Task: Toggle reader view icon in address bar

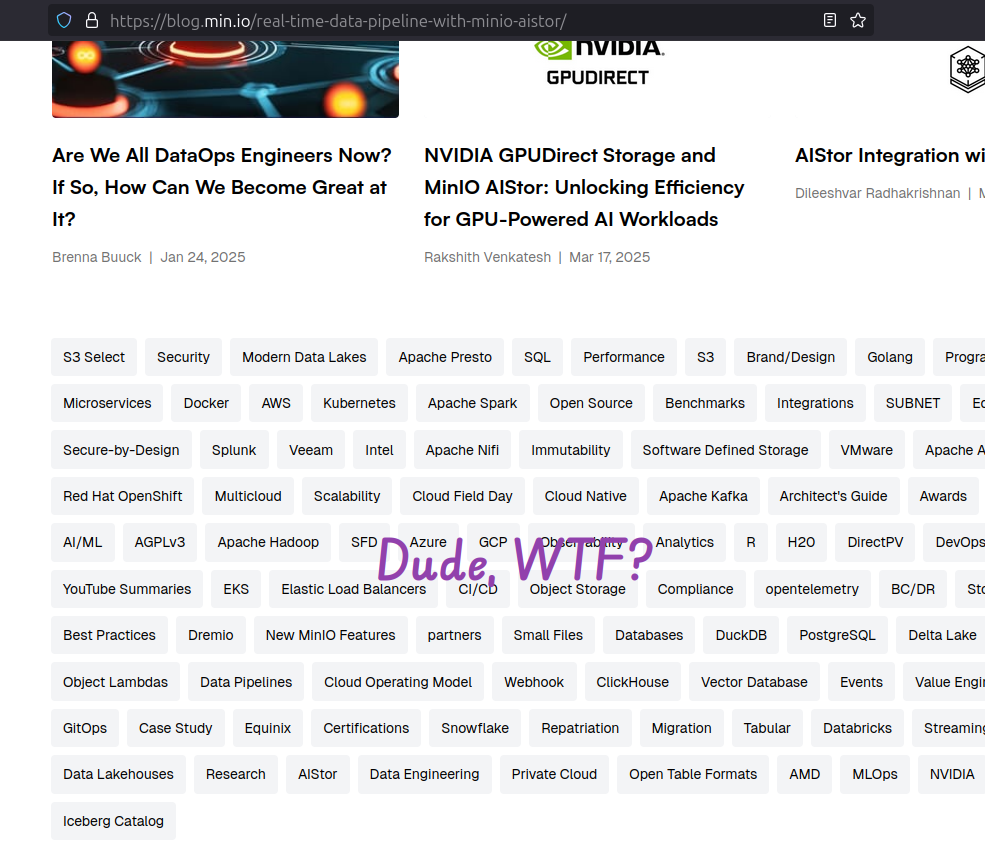Action: coord(830,21)
